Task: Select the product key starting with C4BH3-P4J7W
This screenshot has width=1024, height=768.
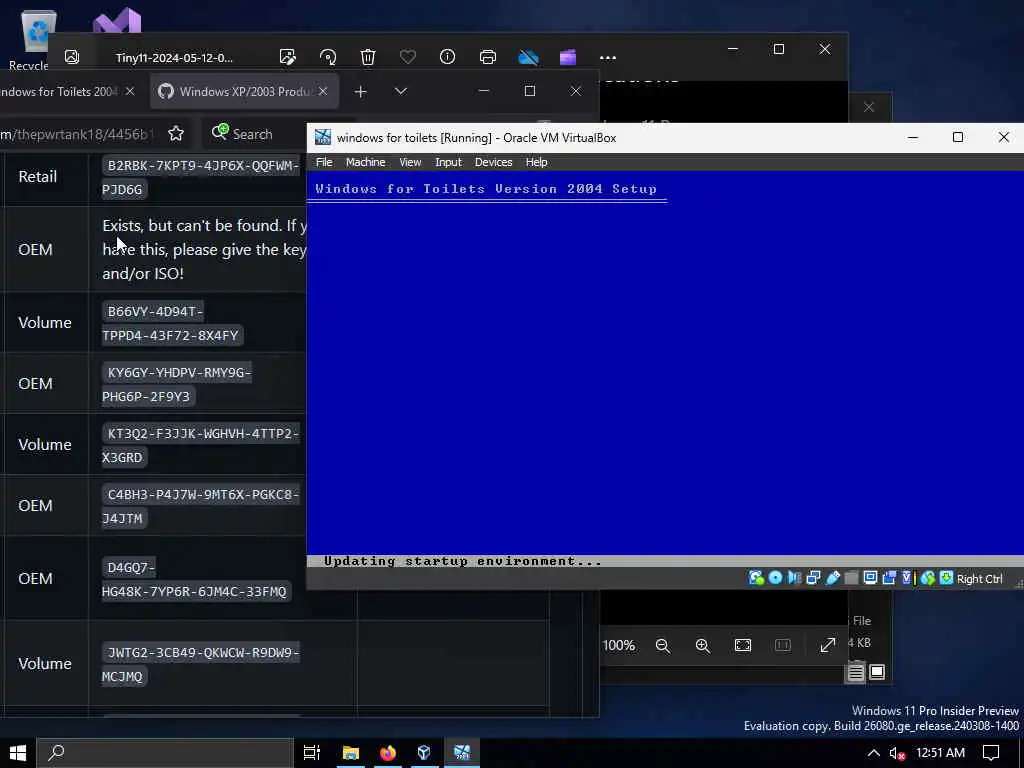Action: [x=200, y=506]
